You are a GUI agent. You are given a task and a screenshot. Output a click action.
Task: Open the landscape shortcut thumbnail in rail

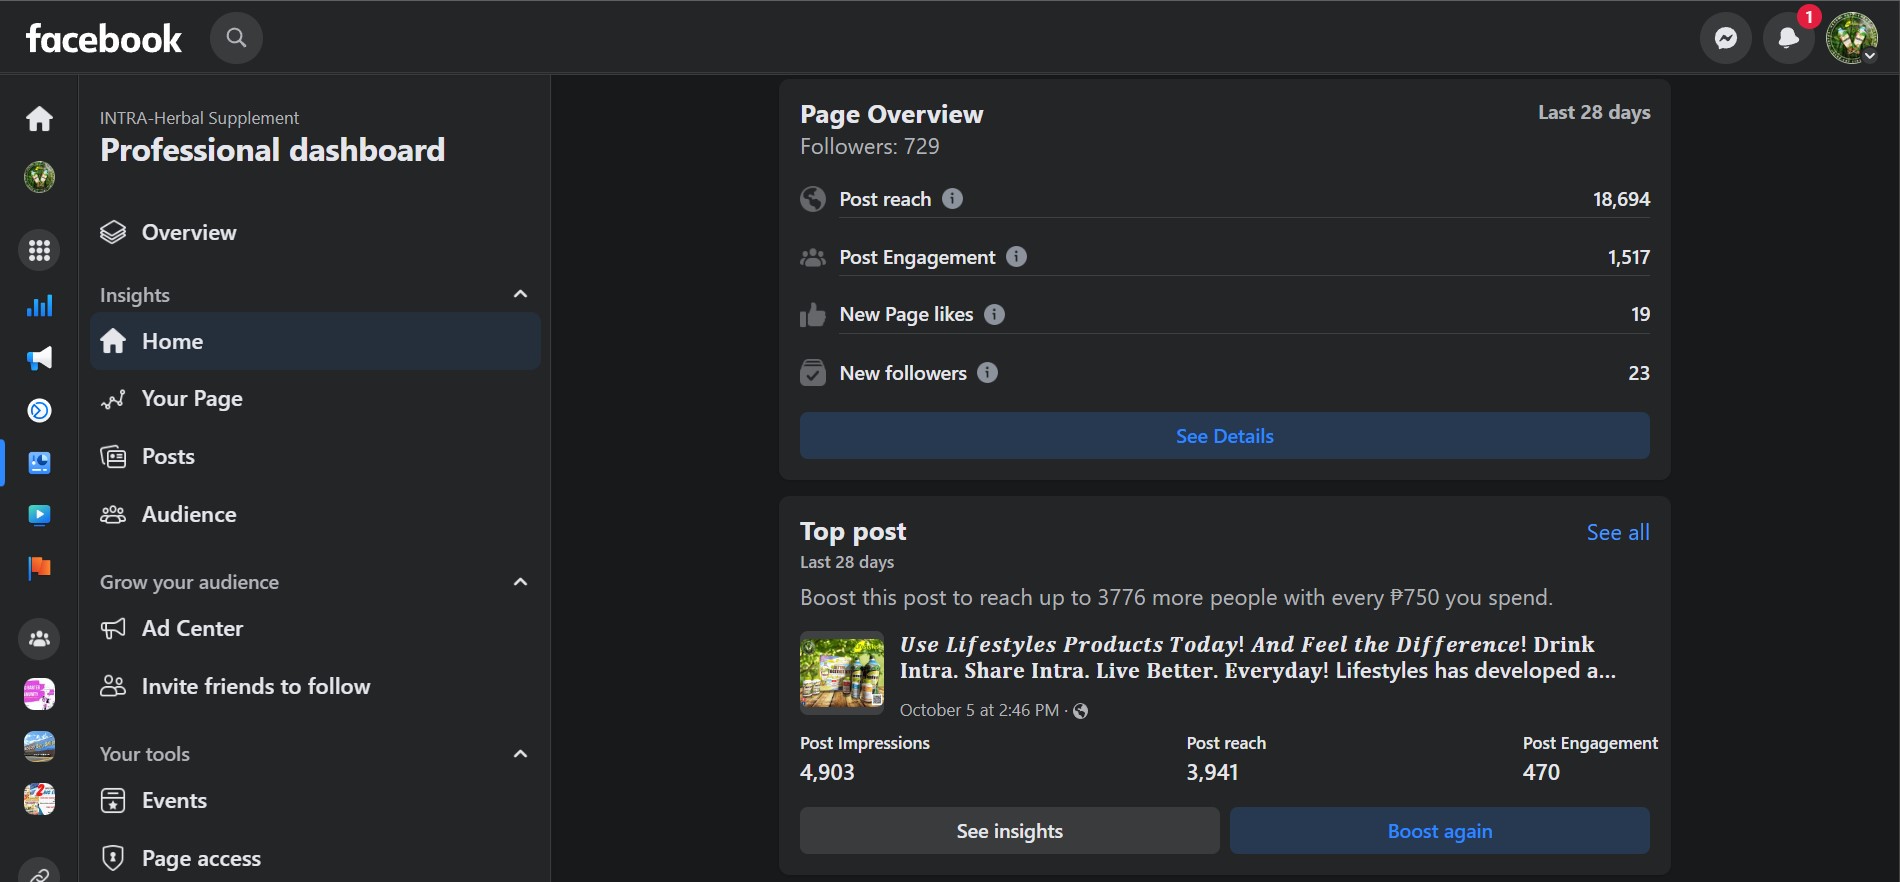[x=39, y=746]
